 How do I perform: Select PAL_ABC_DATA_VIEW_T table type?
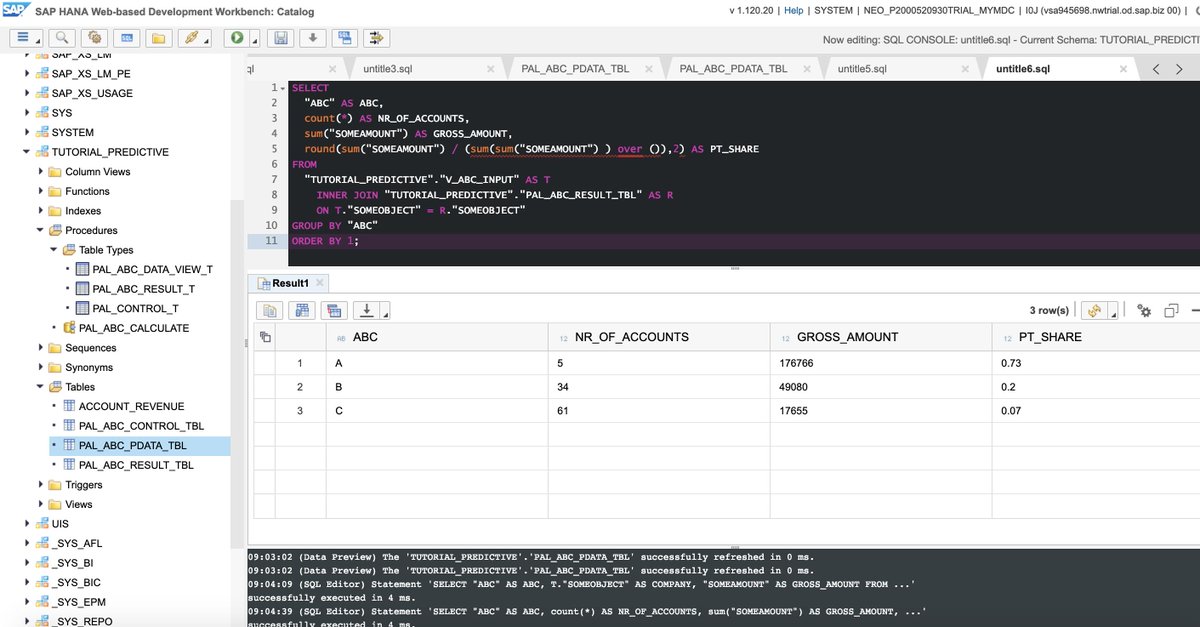(152, 270)
